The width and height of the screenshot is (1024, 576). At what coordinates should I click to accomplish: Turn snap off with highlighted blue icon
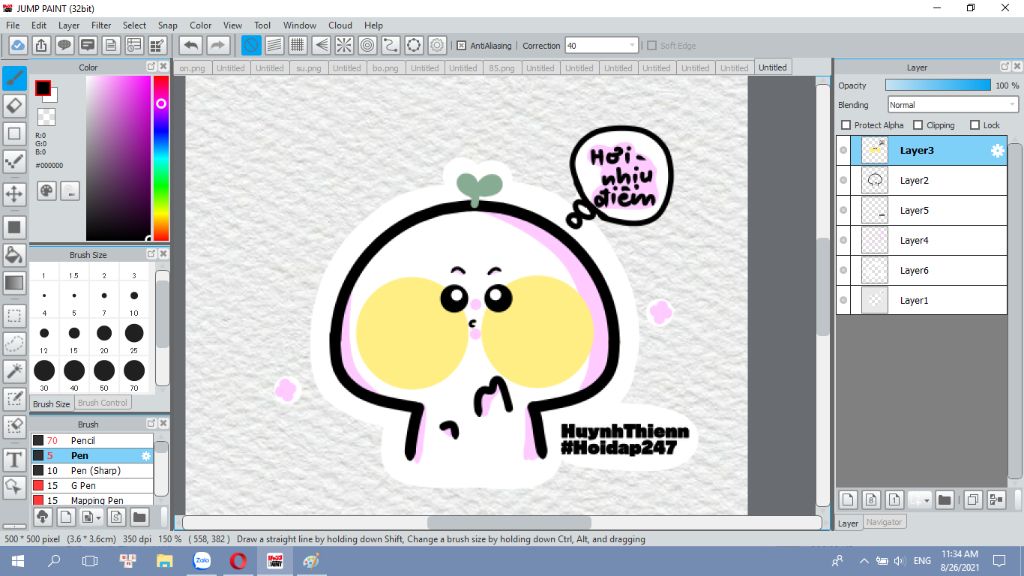[x=251, y=45]
